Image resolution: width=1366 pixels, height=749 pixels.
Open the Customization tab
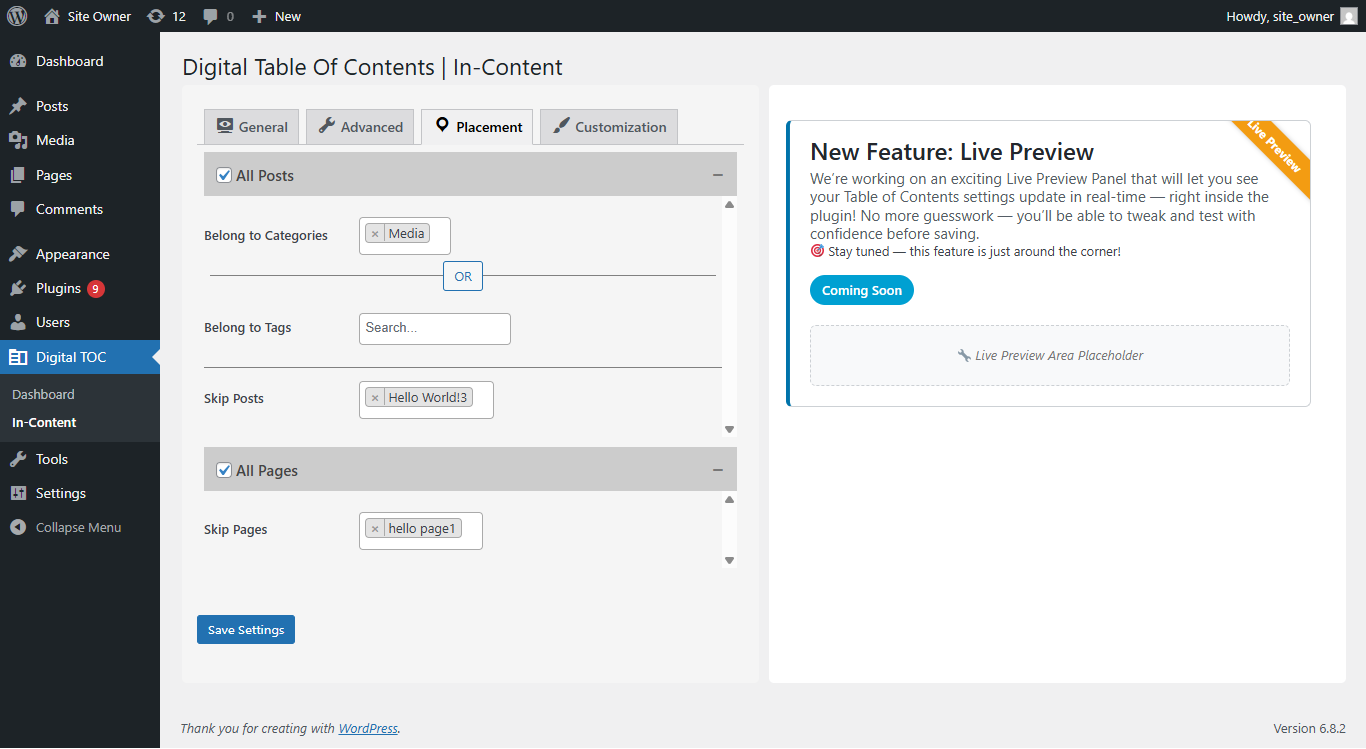pos(609,127)
